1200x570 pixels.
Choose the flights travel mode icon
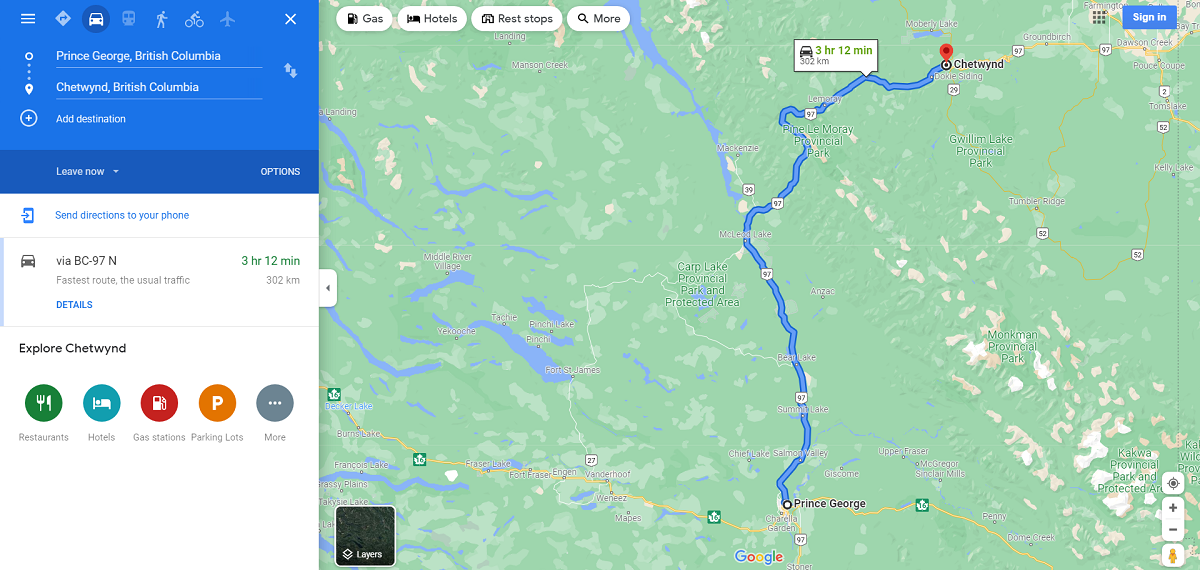point(227,19)
